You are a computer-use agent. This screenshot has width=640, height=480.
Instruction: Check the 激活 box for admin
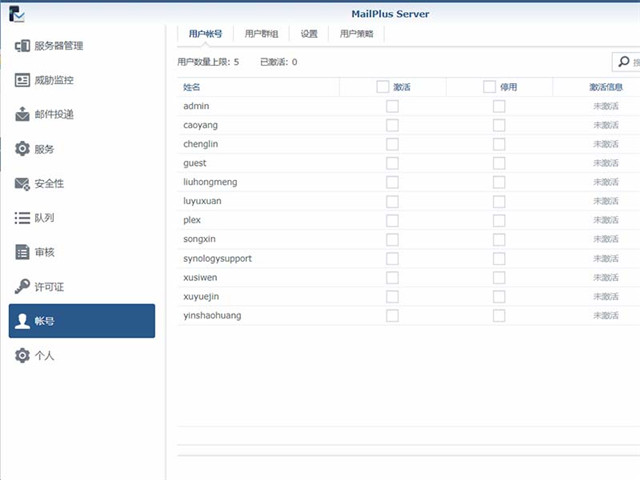point(392,106)
